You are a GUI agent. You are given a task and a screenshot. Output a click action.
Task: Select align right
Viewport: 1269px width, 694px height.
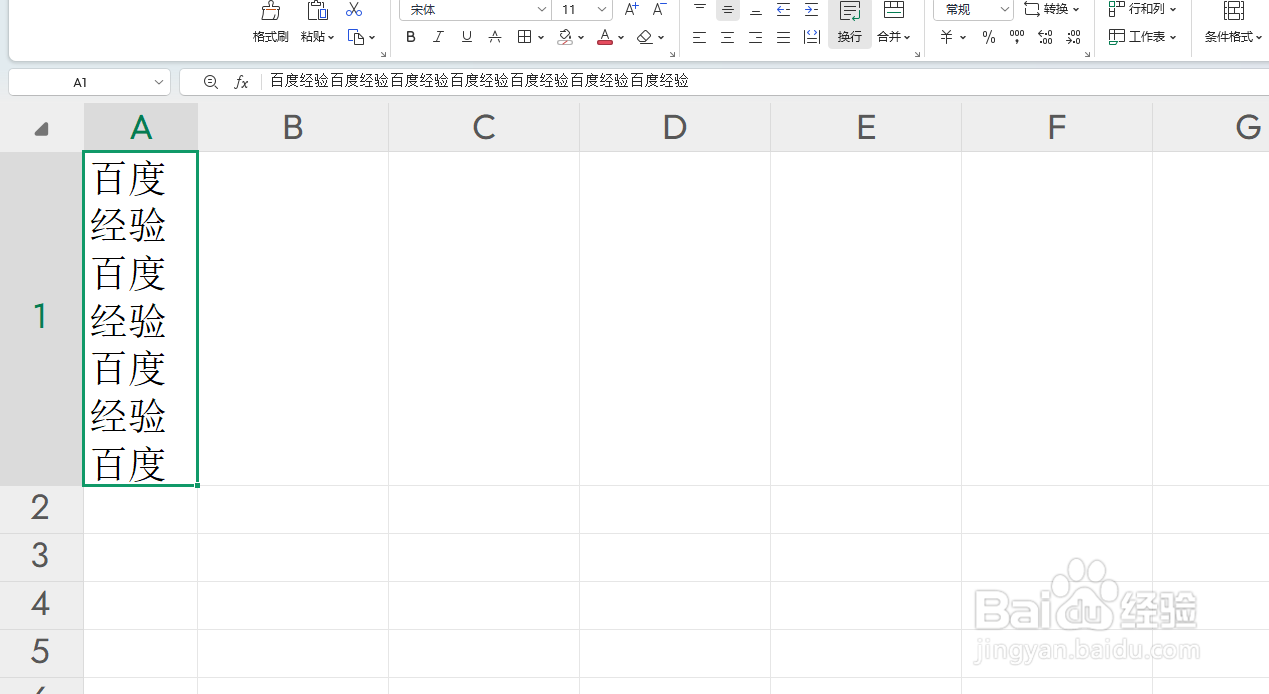tap(756, 37)
